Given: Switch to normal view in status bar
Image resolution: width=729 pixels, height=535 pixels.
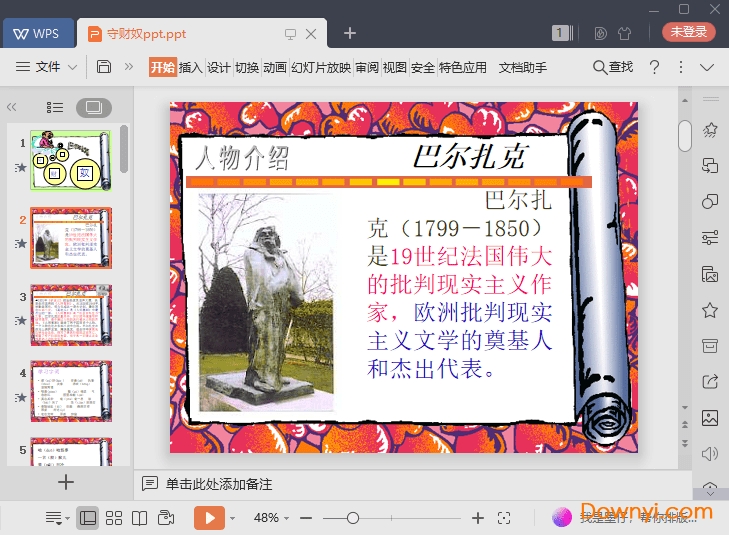Looking at the screenshot, I should (x=88, y=518).
